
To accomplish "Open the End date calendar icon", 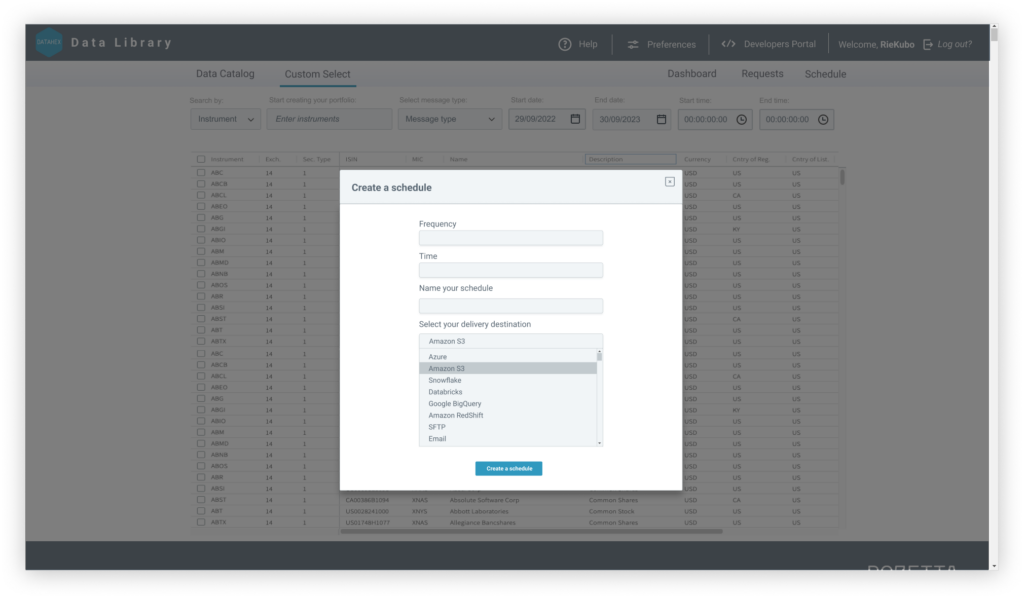I will coord(660,118).
